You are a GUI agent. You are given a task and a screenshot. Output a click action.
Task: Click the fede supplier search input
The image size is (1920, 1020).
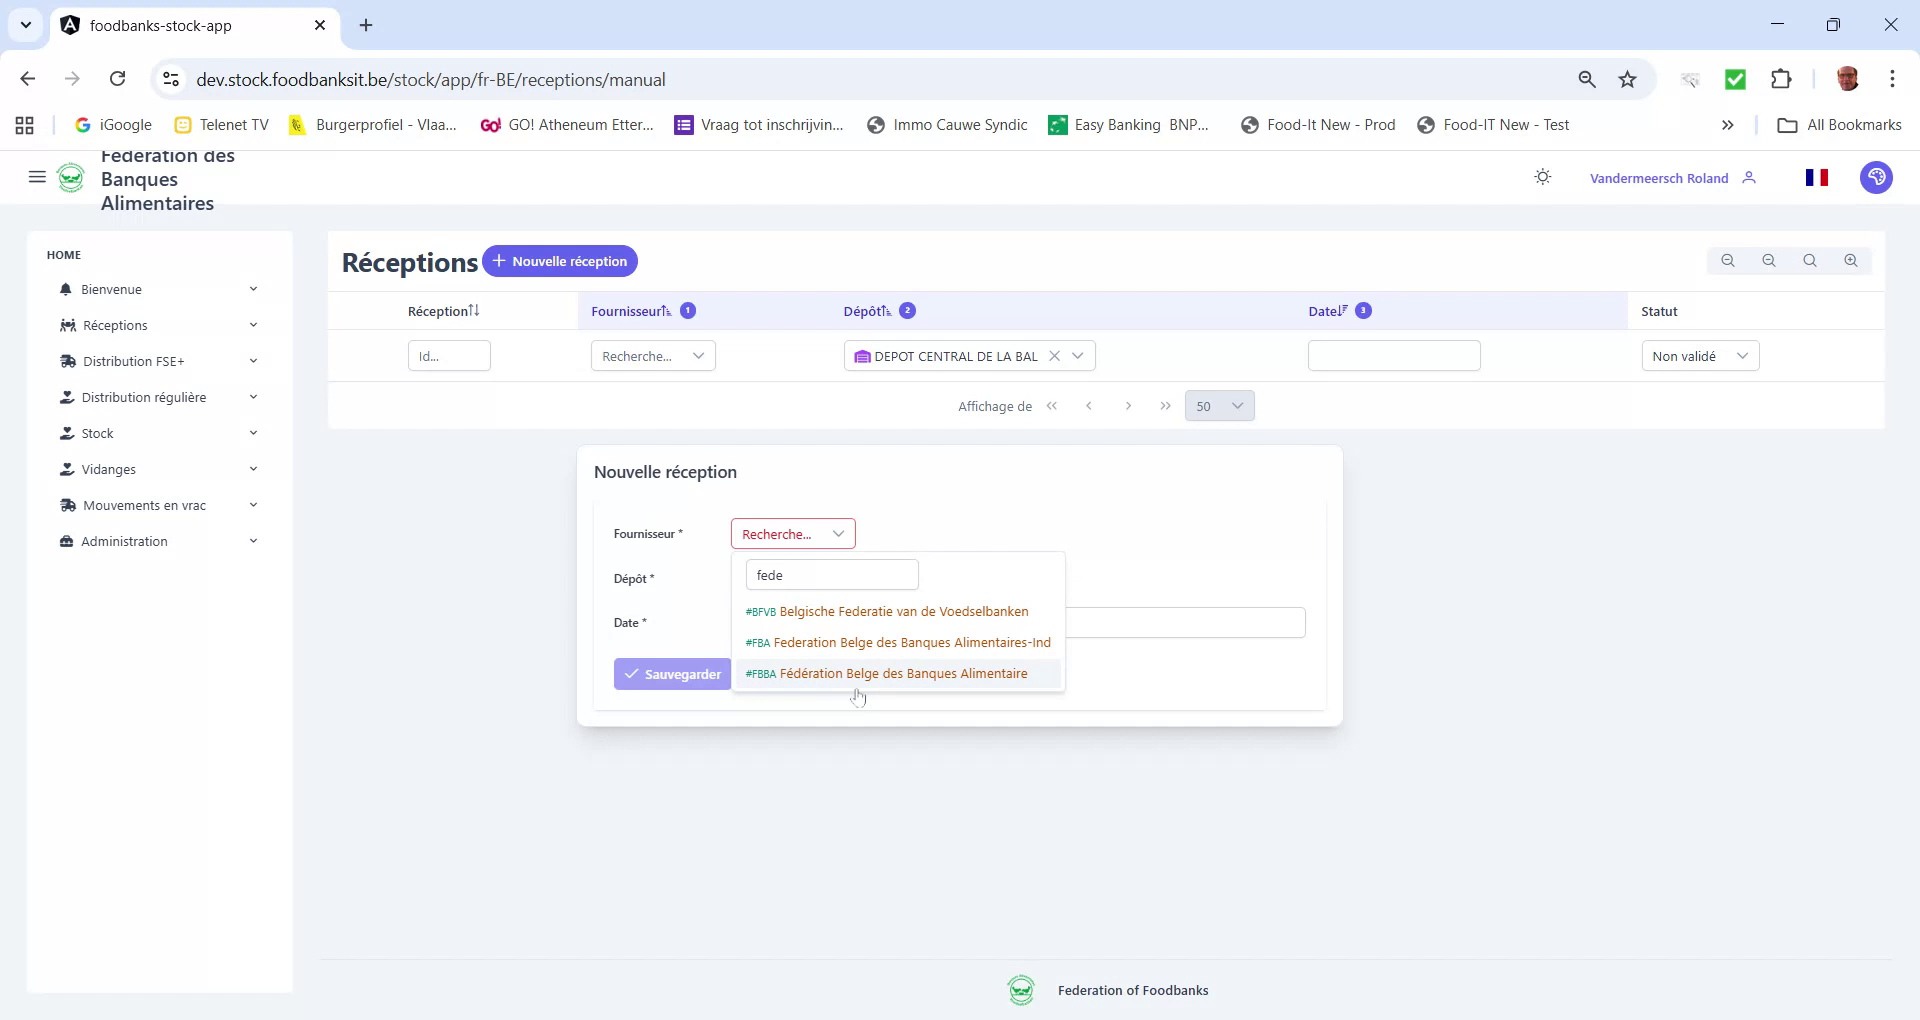[831, 574]
